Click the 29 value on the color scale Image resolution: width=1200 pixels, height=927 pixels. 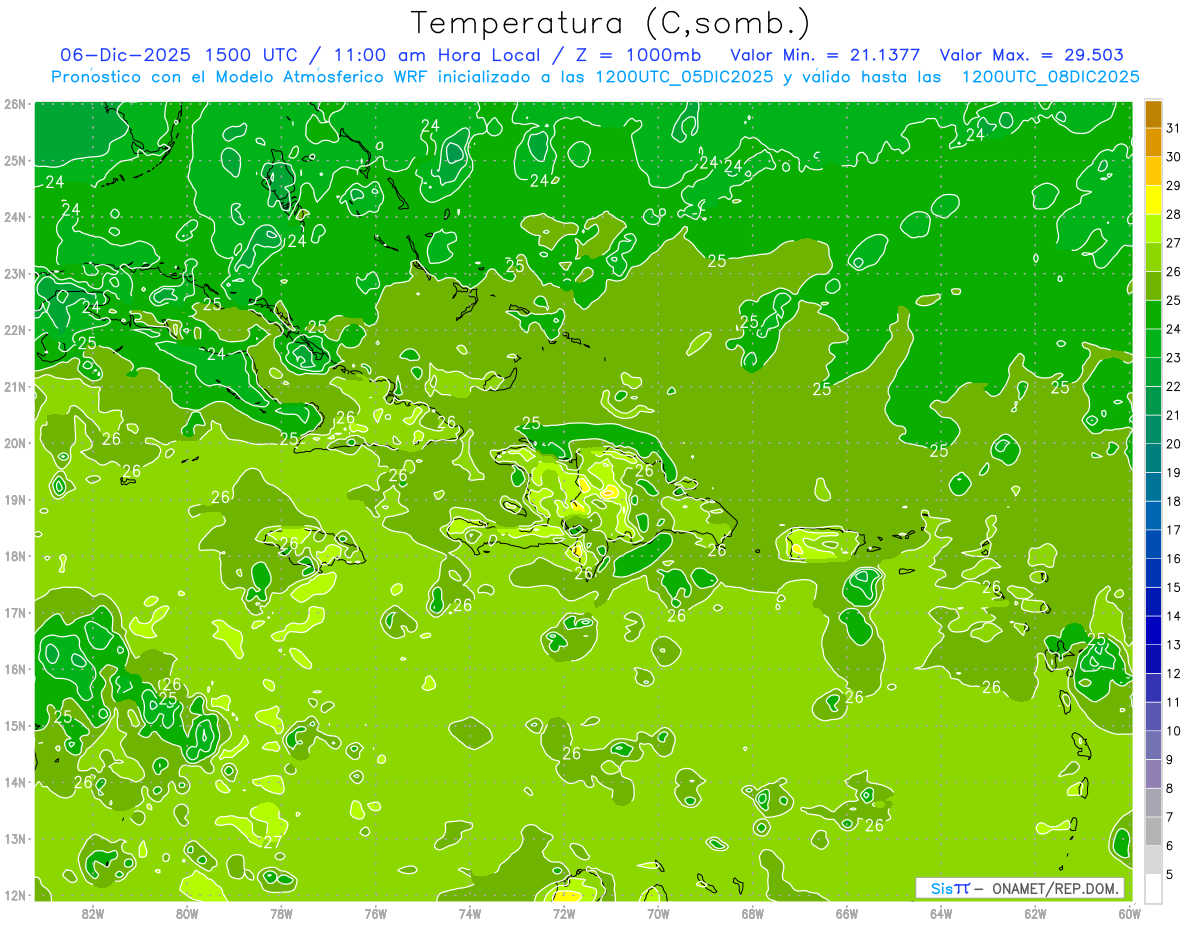click(x=1173, y=186)
